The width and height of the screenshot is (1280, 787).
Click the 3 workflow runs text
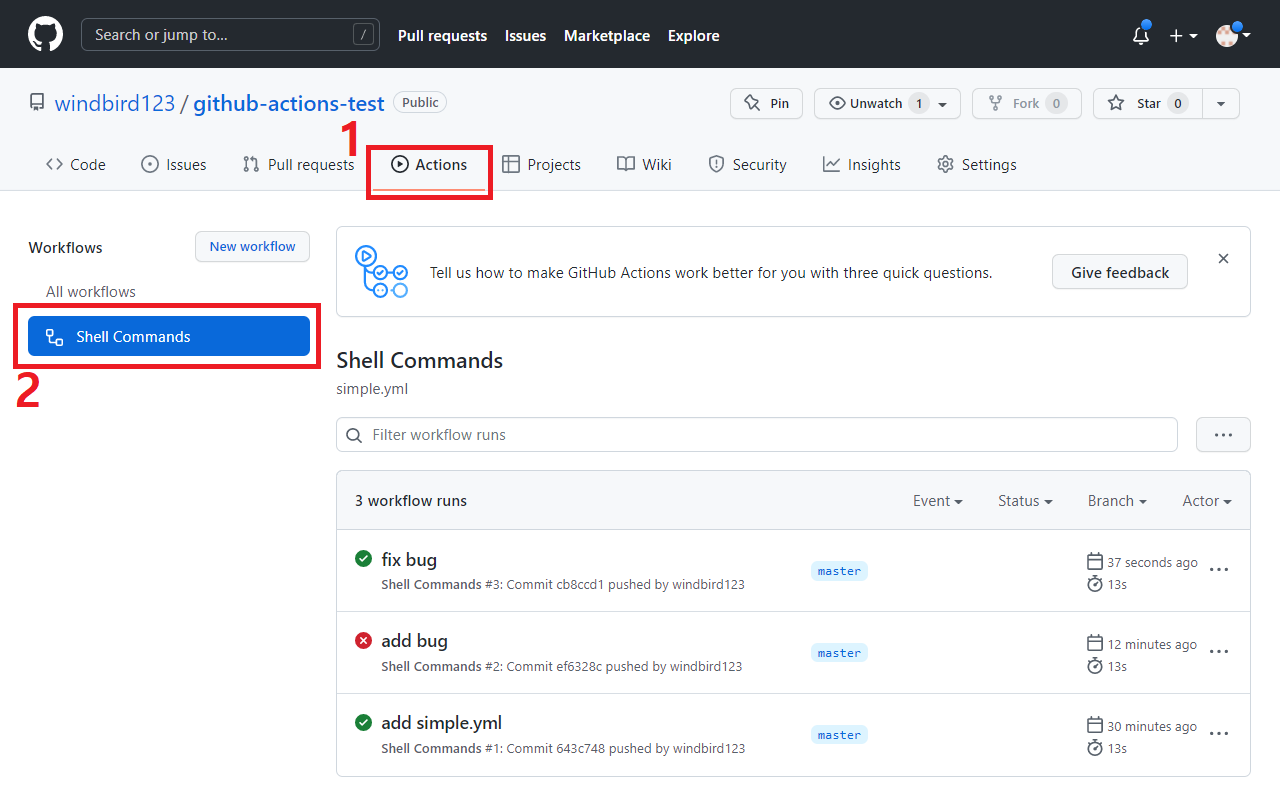click(x=411, y=500)
